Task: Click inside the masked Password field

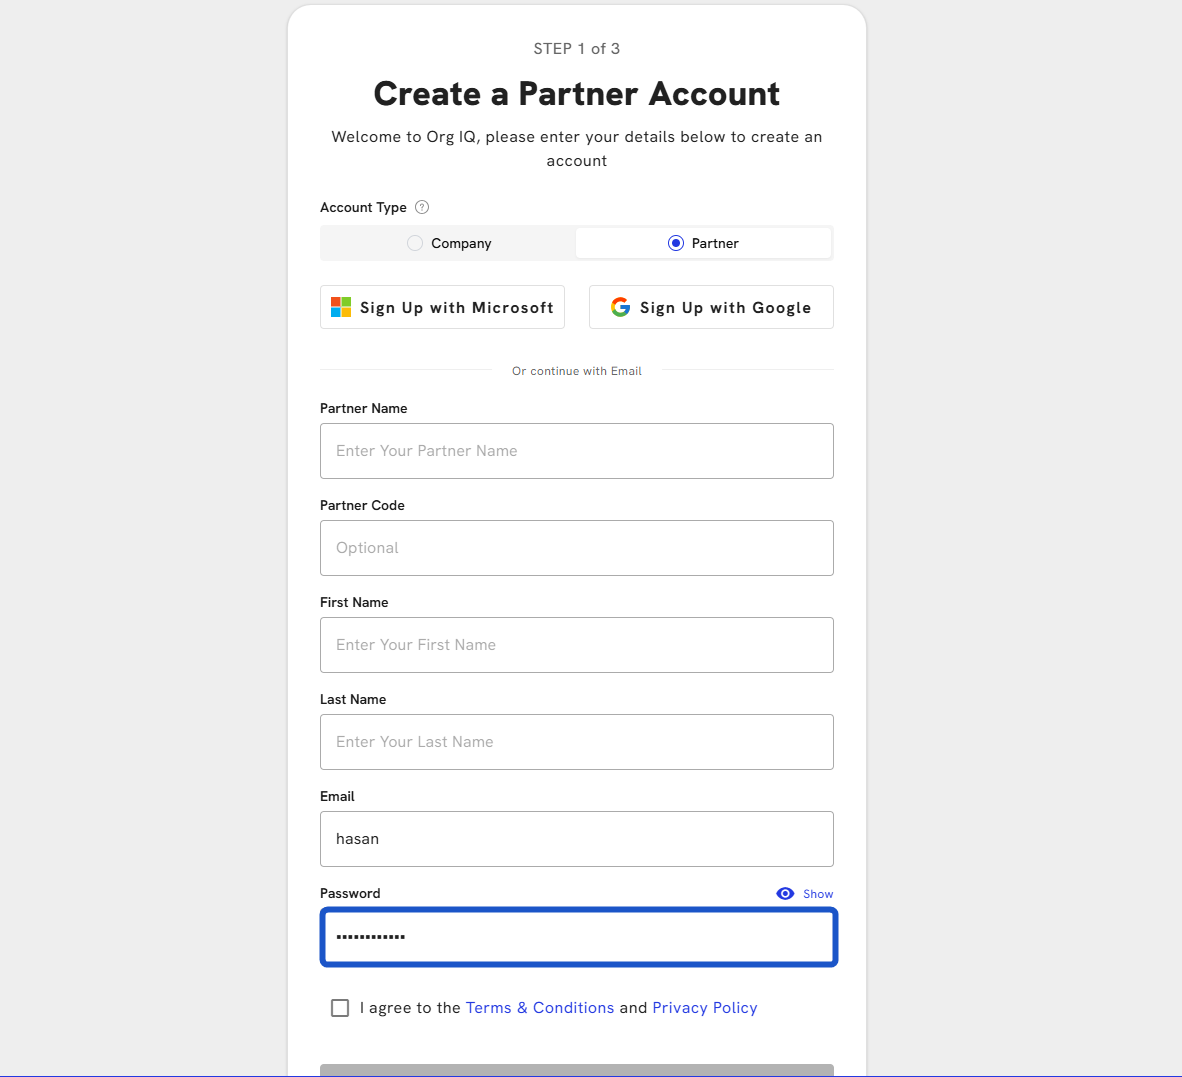Action: 577,937
